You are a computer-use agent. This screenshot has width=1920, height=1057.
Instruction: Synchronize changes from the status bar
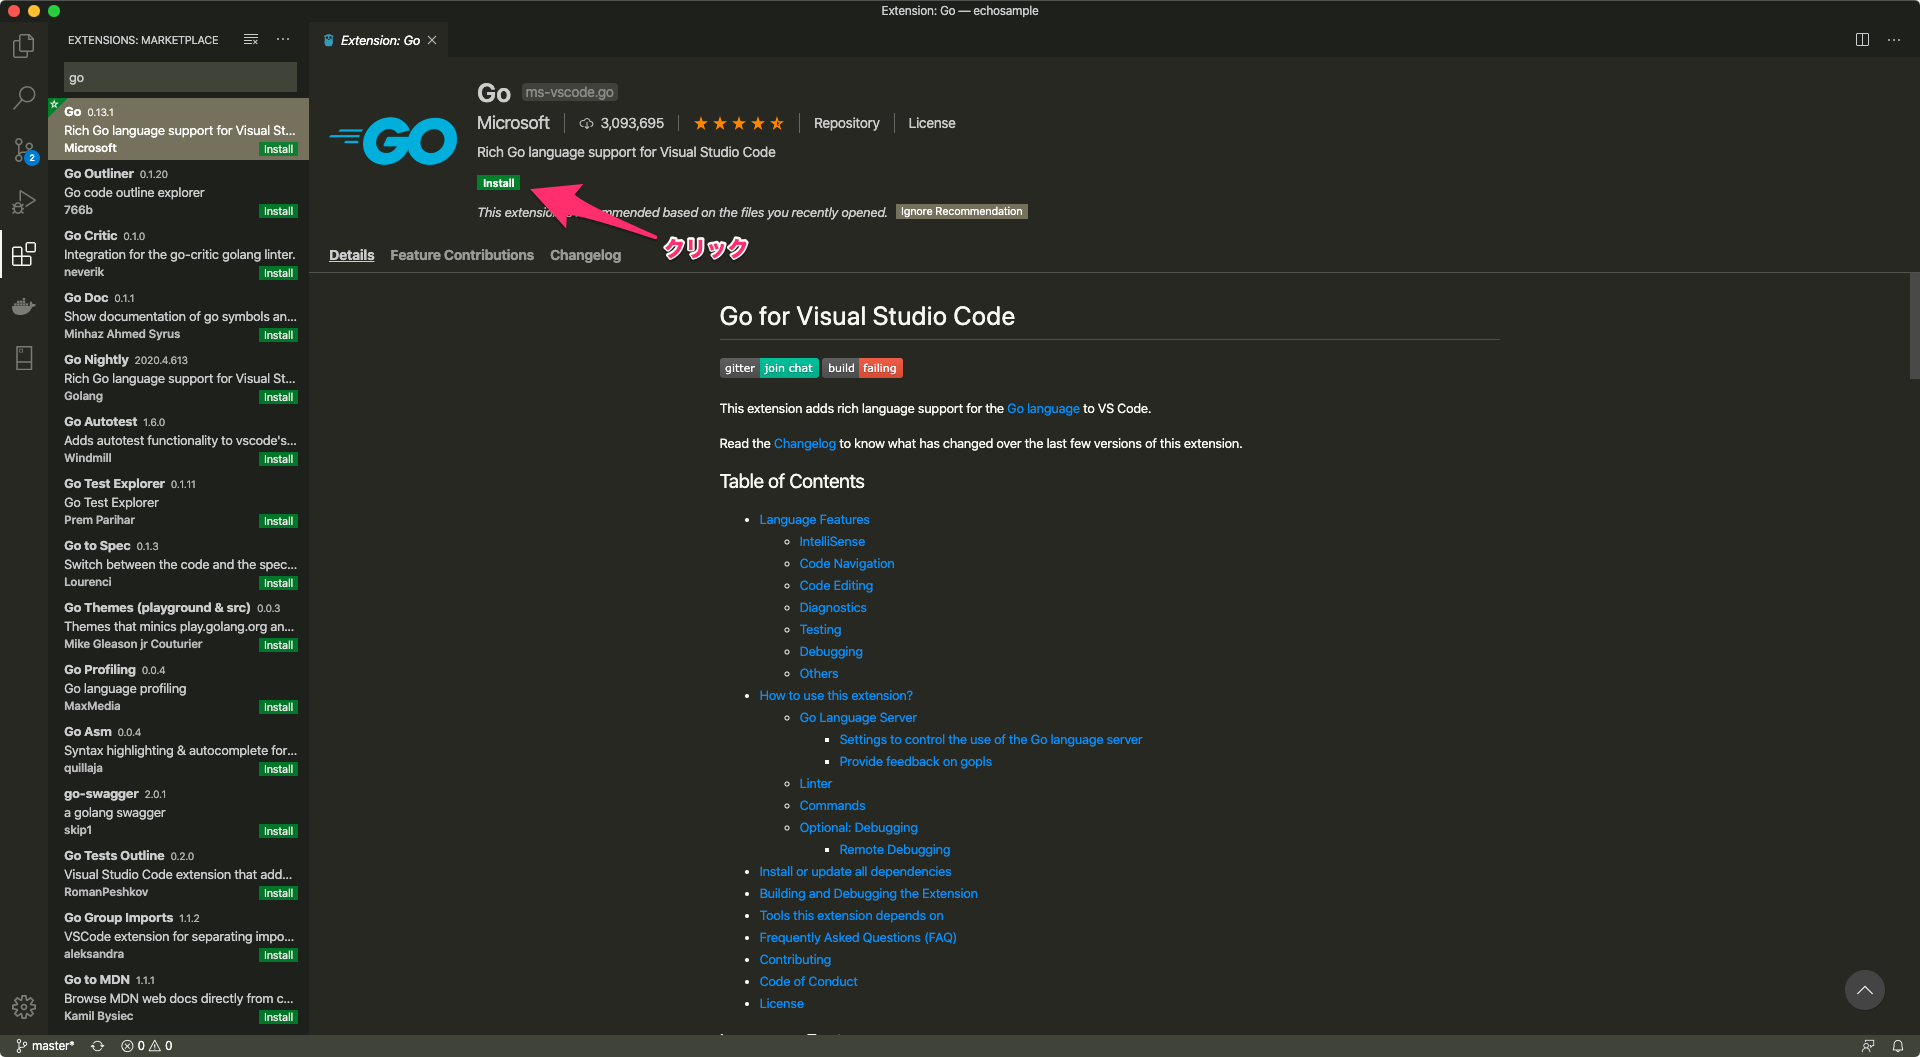click(x=97, y=1045)
